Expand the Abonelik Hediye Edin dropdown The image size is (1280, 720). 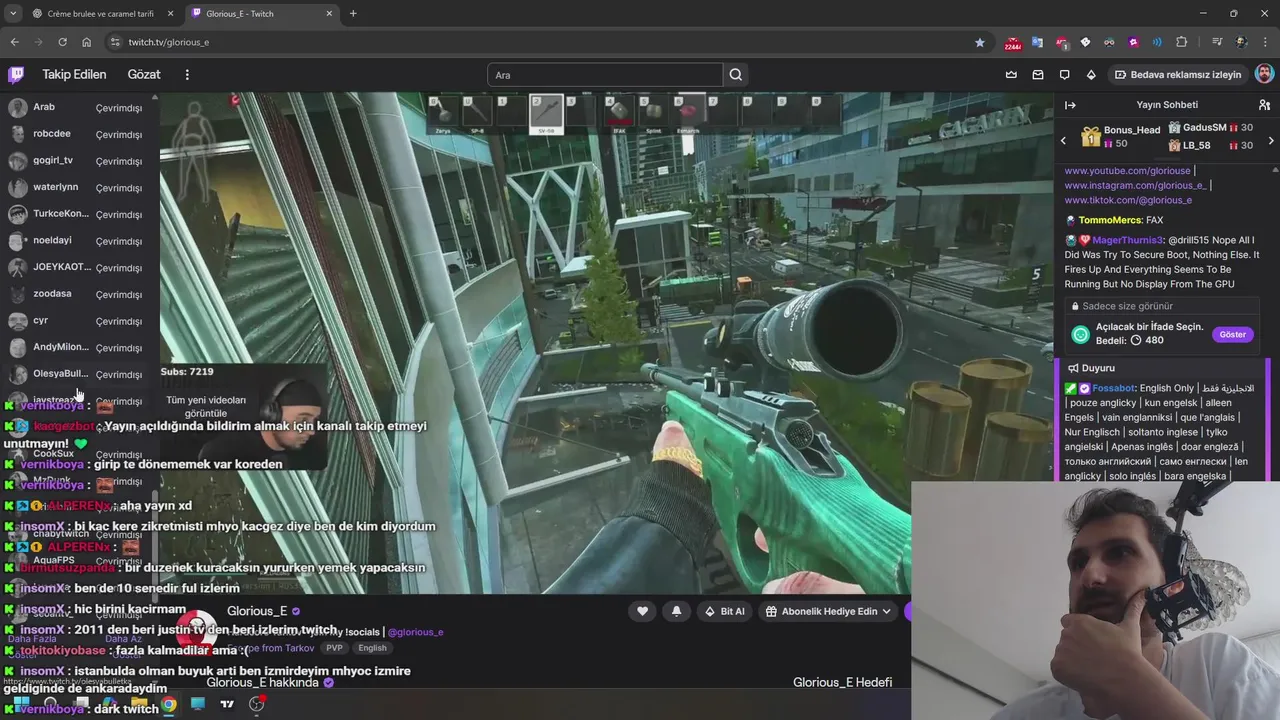[x=827, y=611]
